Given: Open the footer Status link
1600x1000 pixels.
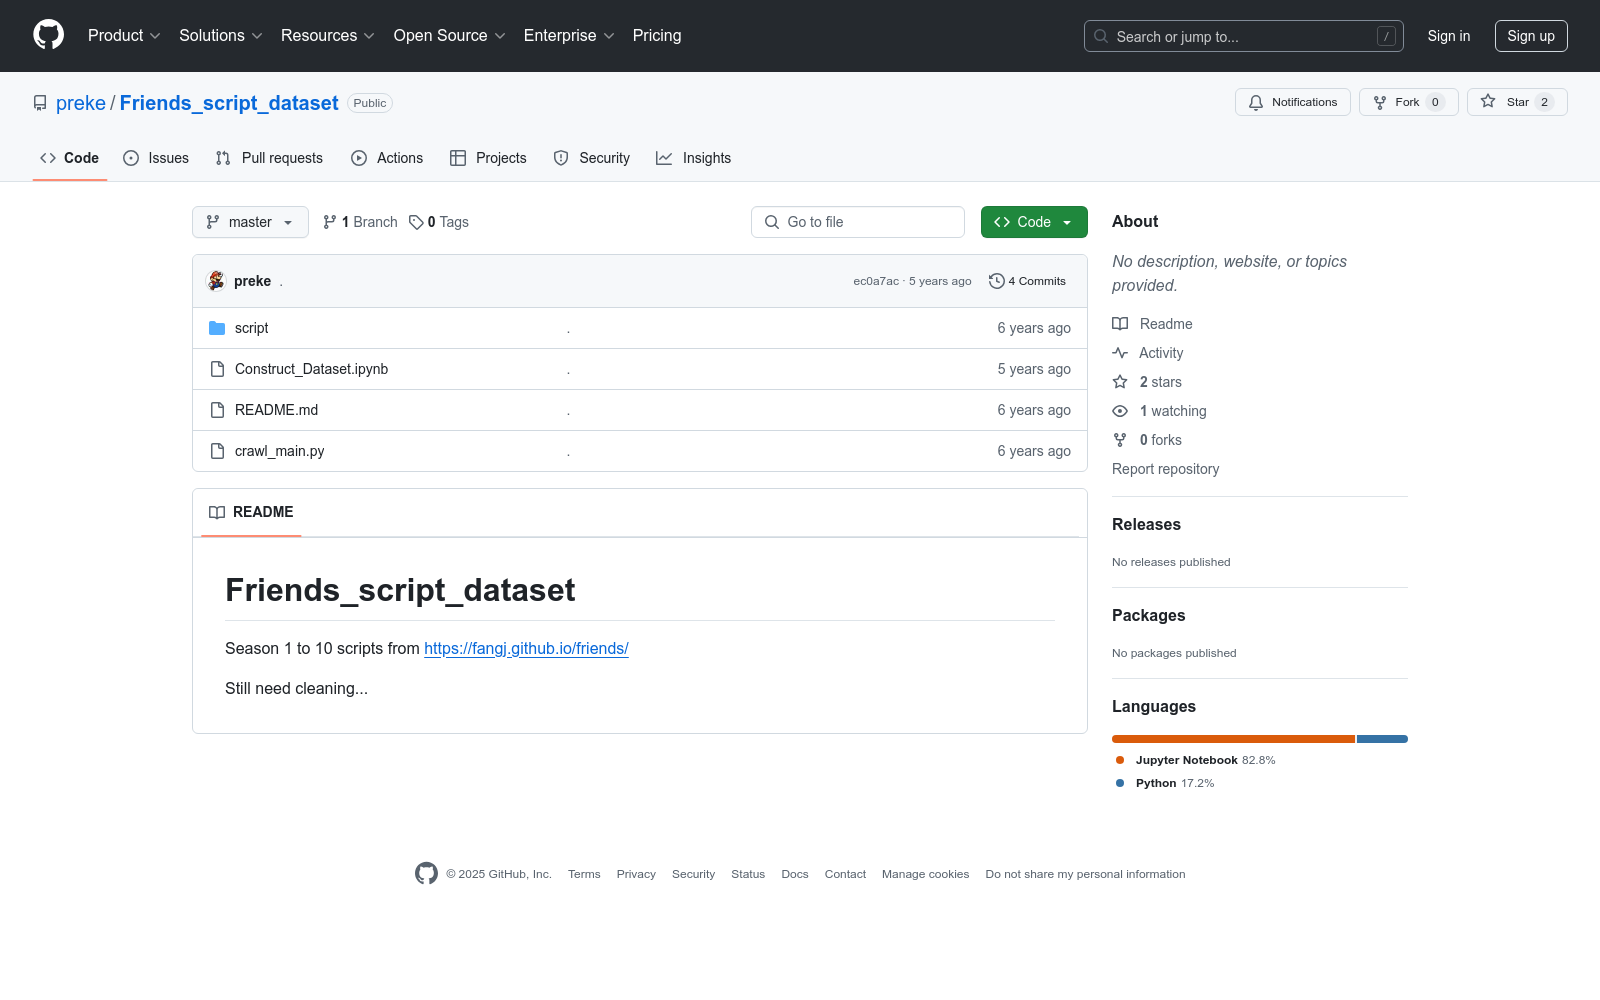Looking at the screenshot, I should [748, 874].
